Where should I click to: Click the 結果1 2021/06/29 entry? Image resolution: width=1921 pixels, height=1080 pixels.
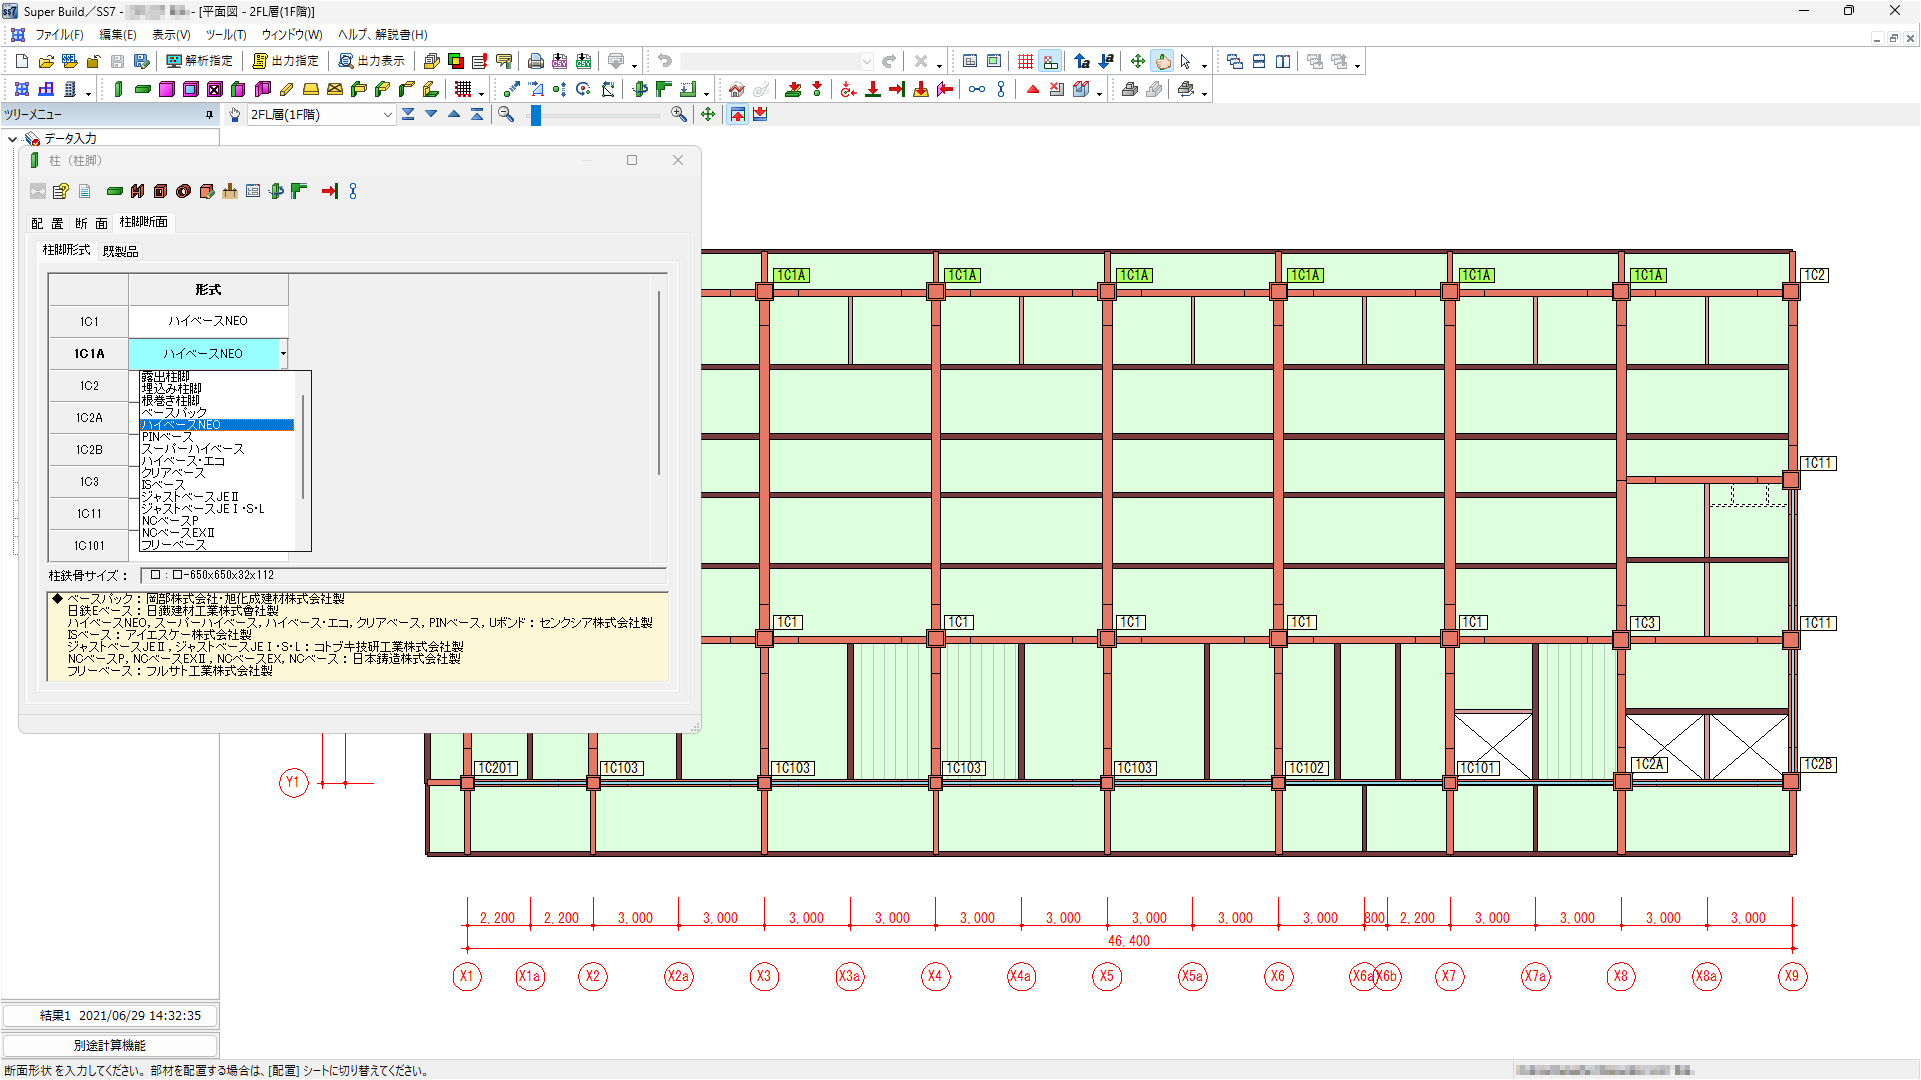[110, 1016]
